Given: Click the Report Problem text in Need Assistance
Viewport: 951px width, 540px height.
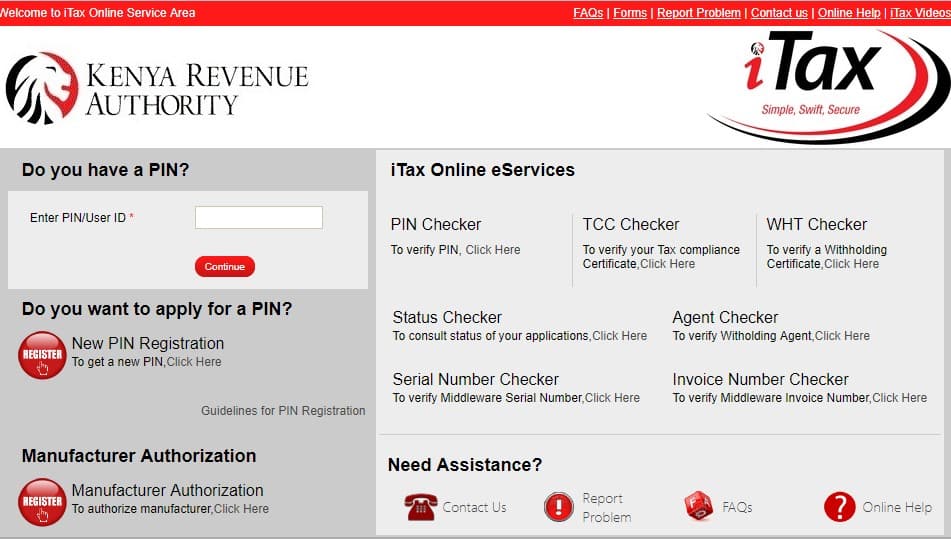Looking at the screenshot, I should (x=607, y=508).
